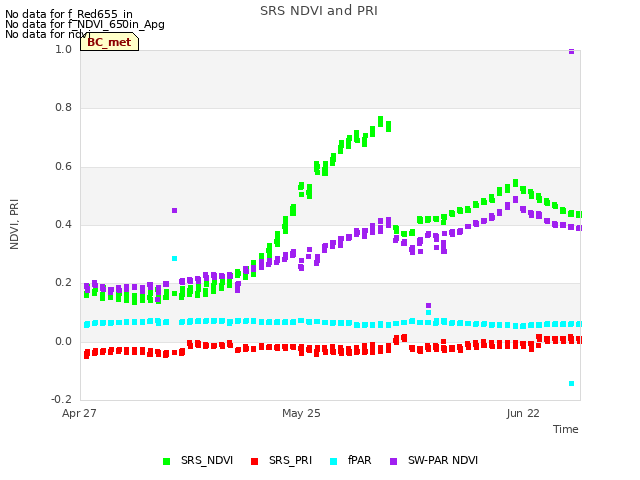
Task: Click the SW-PAR NDVI purple legend swatch
Action: coord(393,462)
